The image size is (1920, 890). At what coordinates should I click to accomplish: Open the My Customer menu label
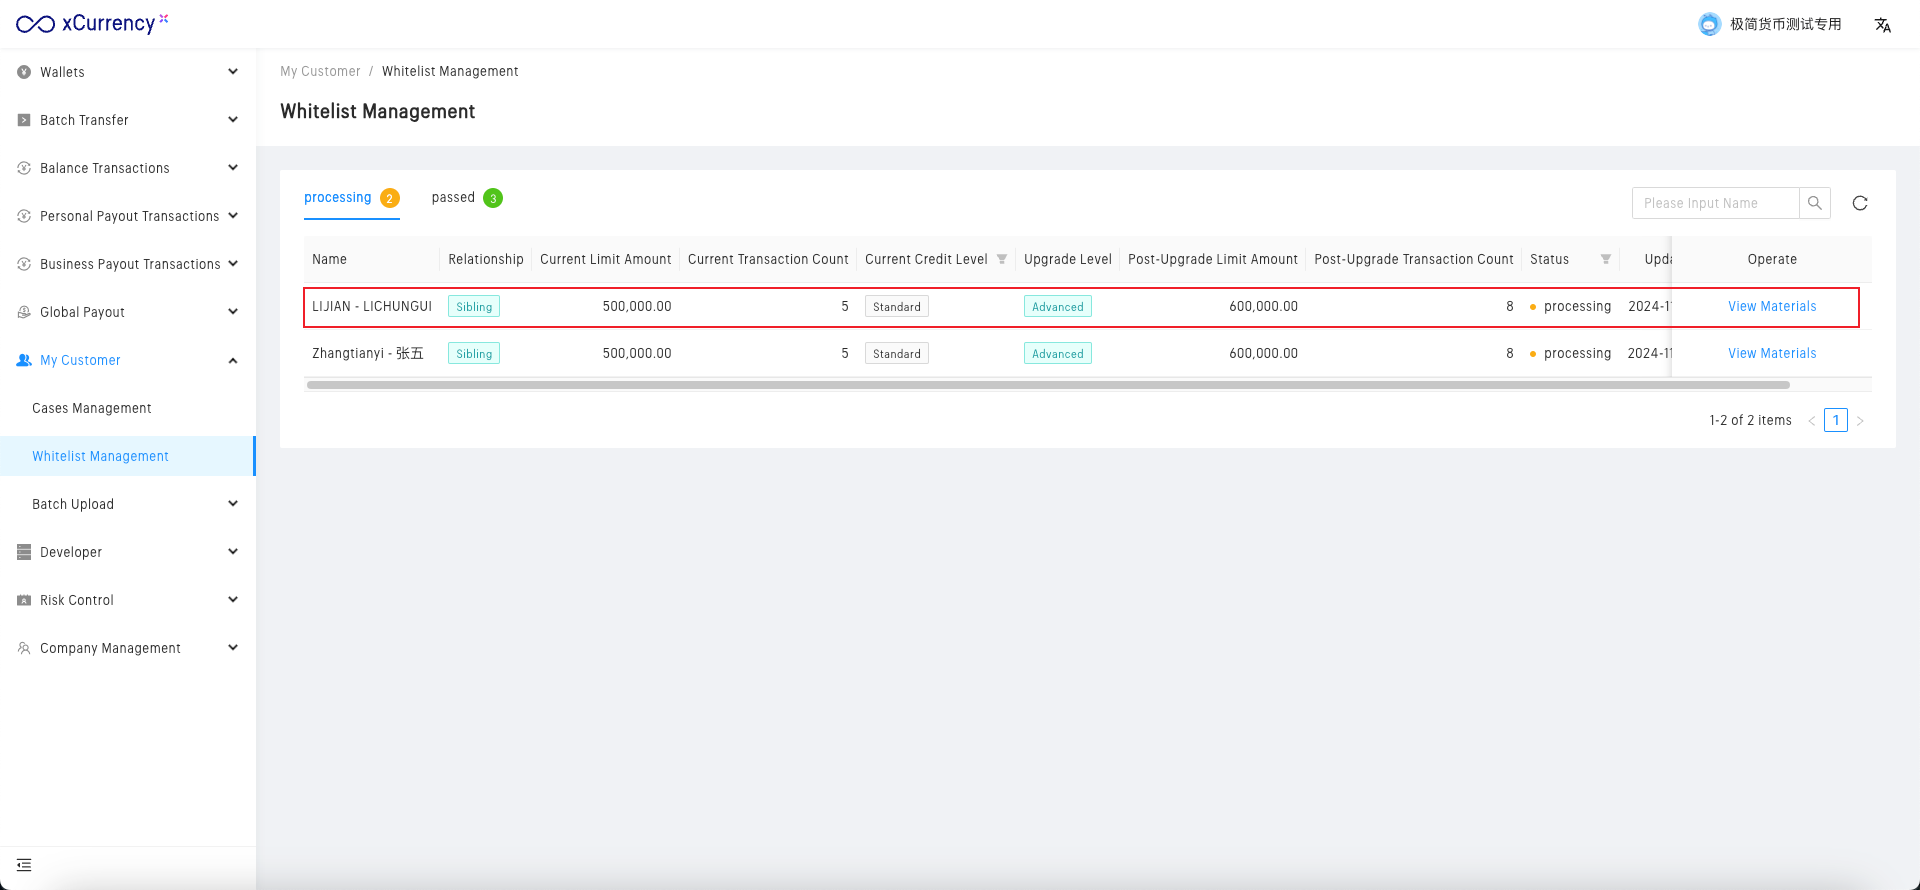[80, 360]
